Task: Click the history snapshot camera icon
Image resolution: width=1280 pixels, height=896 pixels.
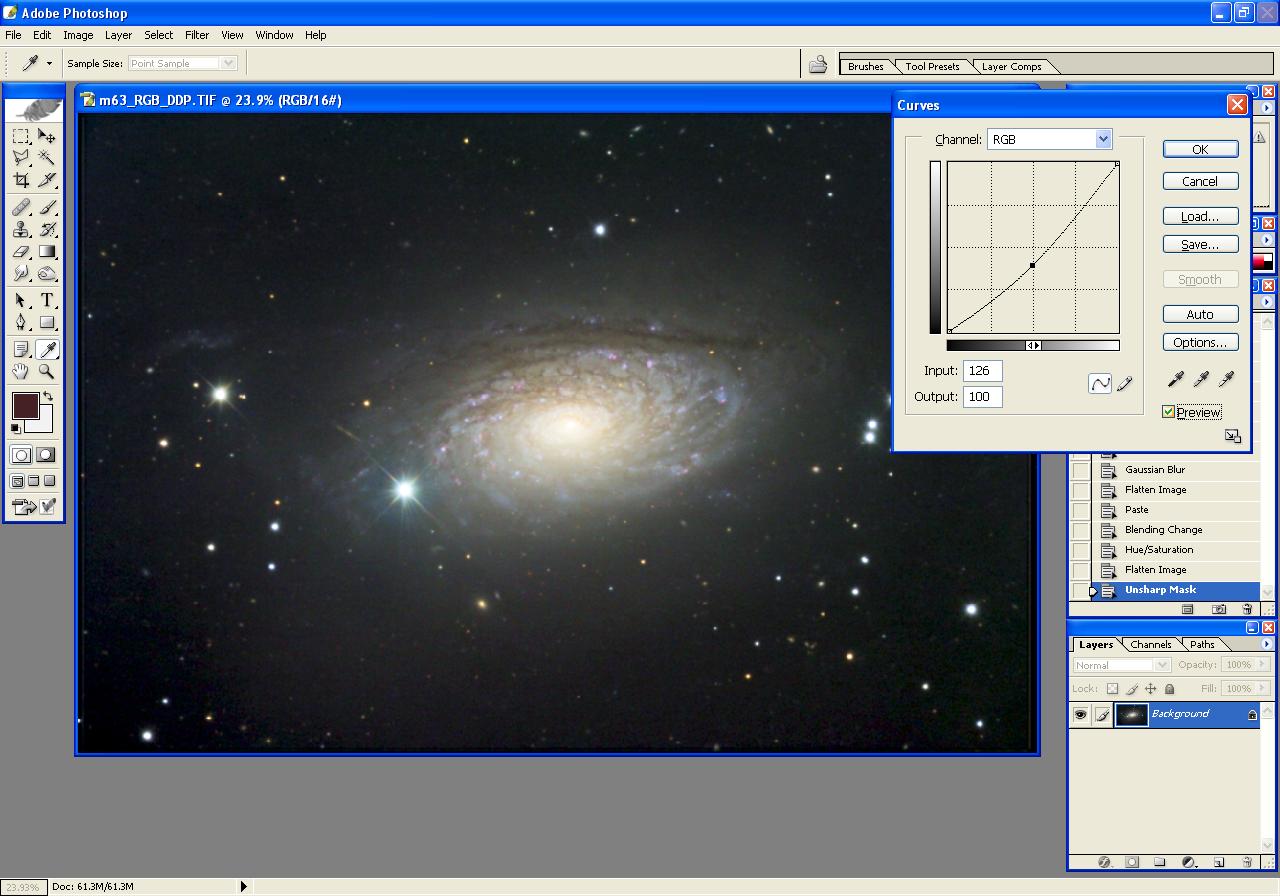Action: point(1219,609)
